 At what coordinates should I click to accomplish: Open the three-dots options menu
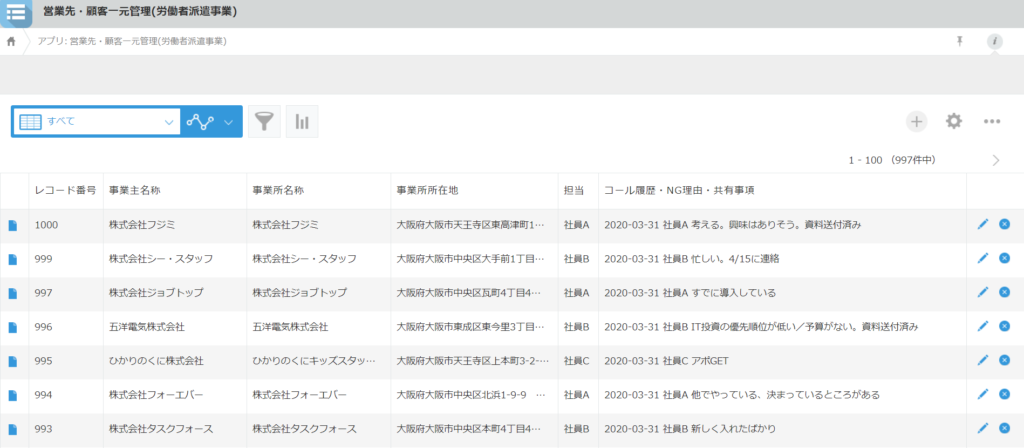(x=992, y=121)
